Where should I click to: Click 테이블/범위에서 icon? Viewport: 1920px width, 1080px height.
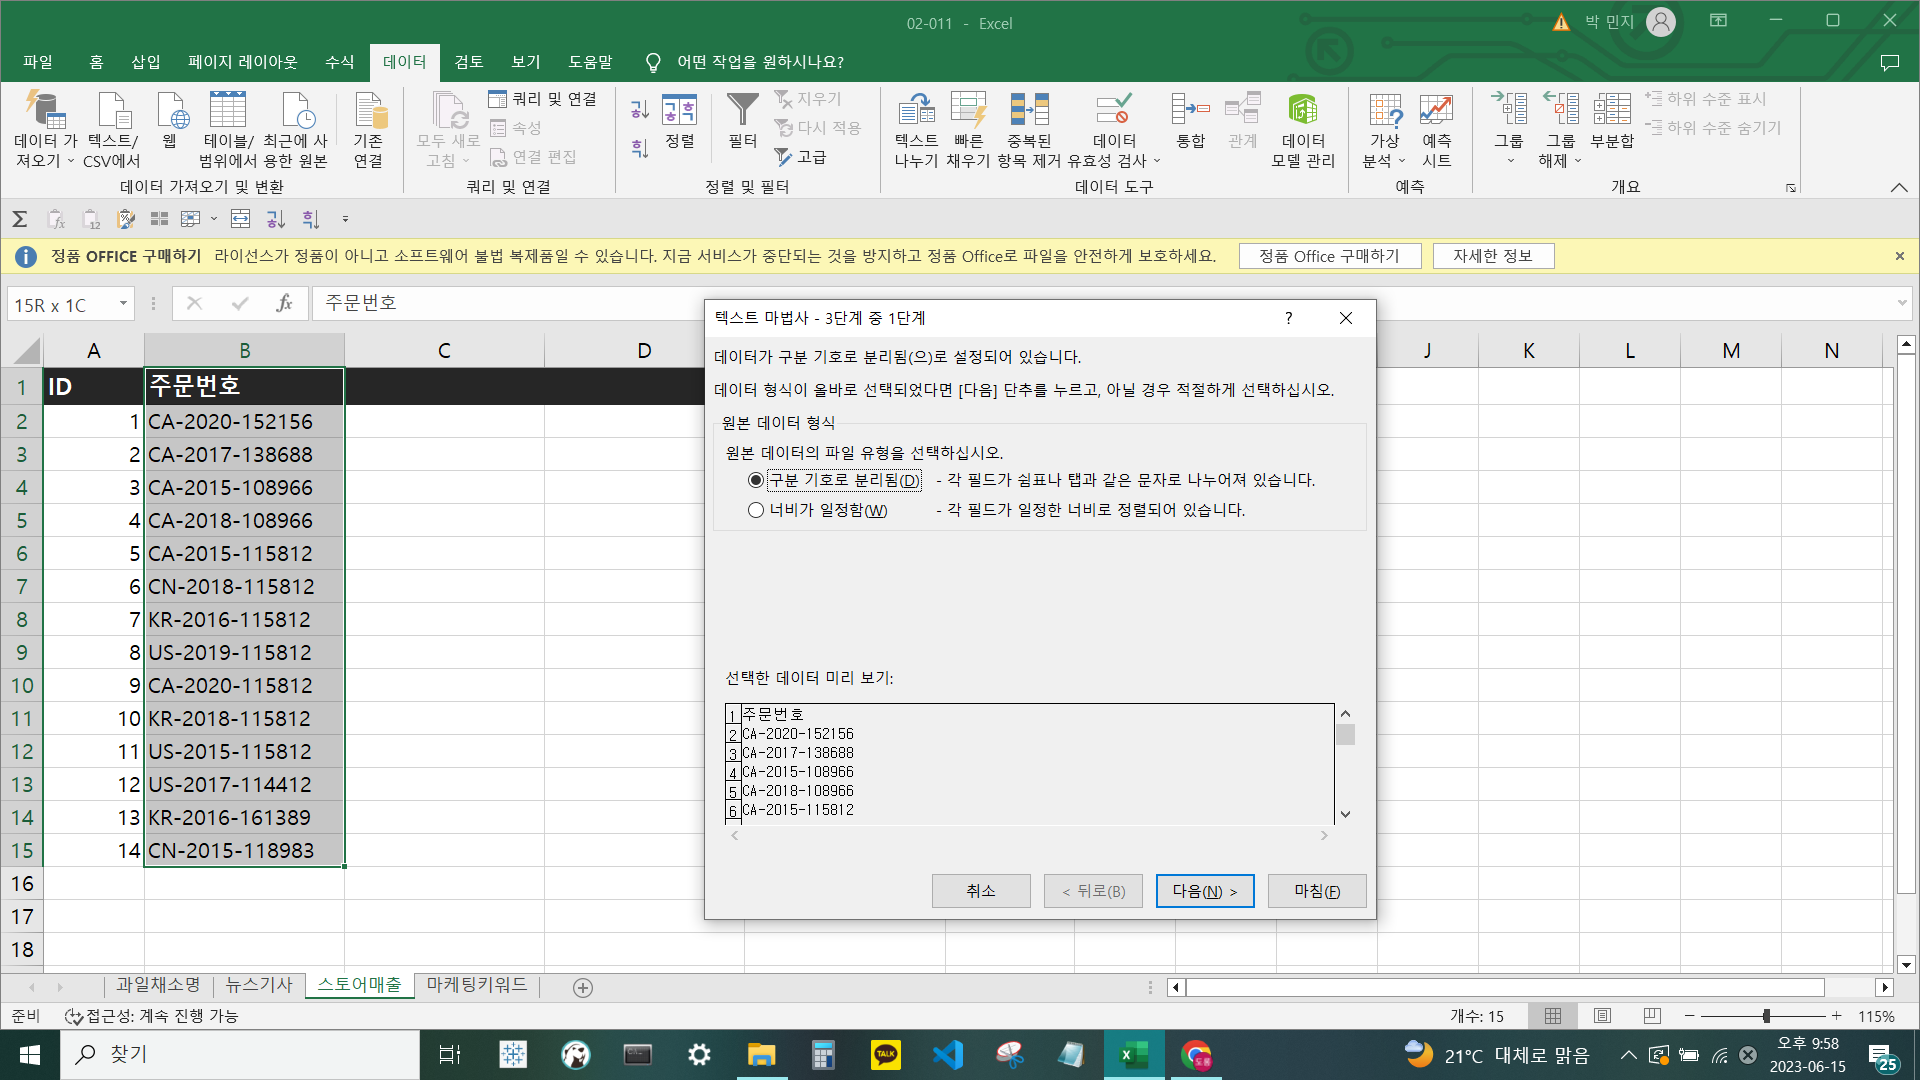coord(228,130)
